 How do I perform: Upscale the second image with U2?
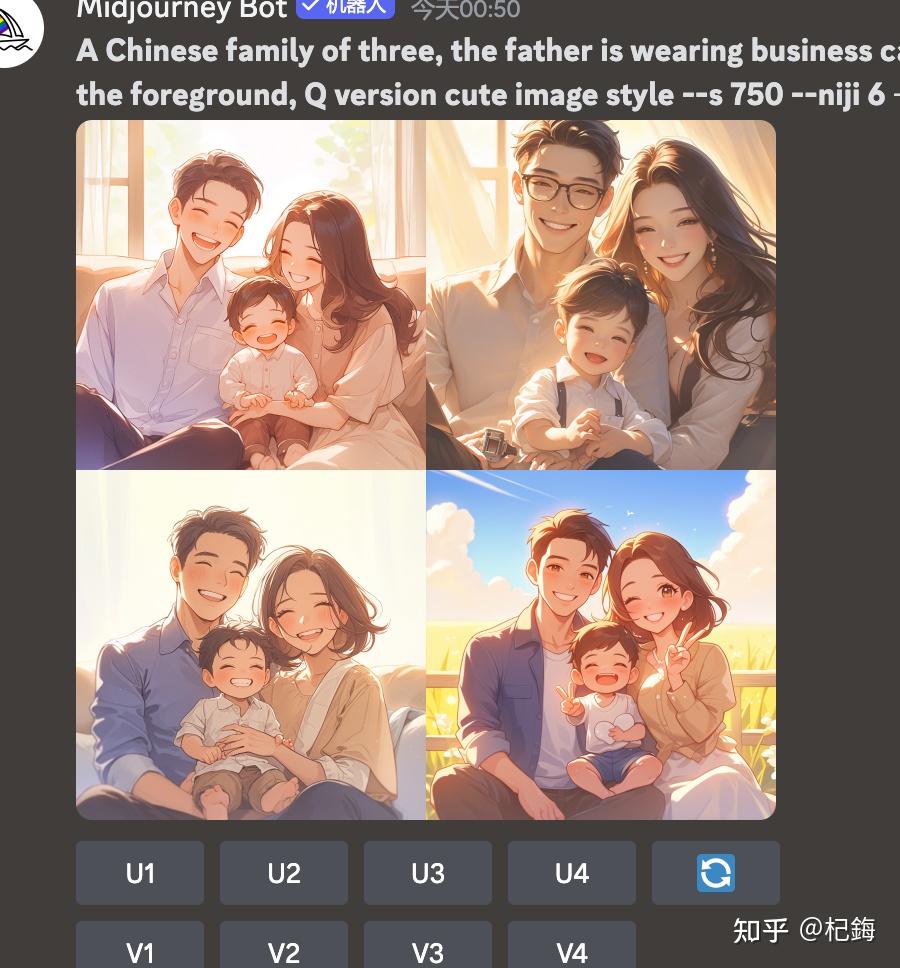pos(284,872)
